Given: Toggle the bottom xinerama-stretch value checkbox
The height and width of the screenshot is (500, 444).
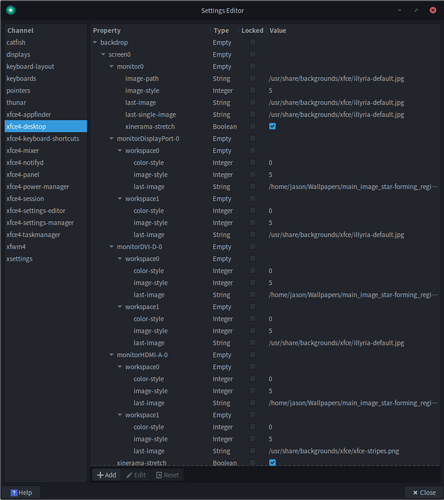Looking at the screenshot, I should coord(272,462).
